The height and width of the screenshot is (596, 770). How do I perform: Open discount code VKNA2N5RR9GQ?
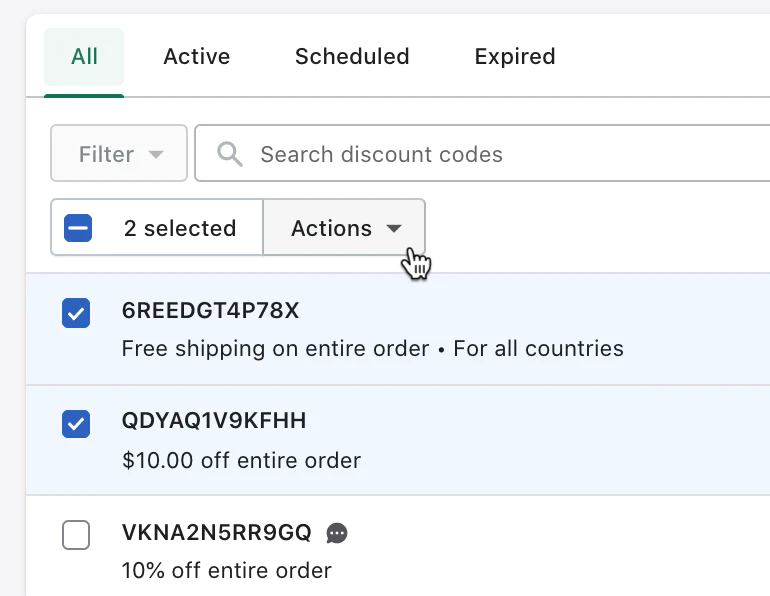(217, 532)
